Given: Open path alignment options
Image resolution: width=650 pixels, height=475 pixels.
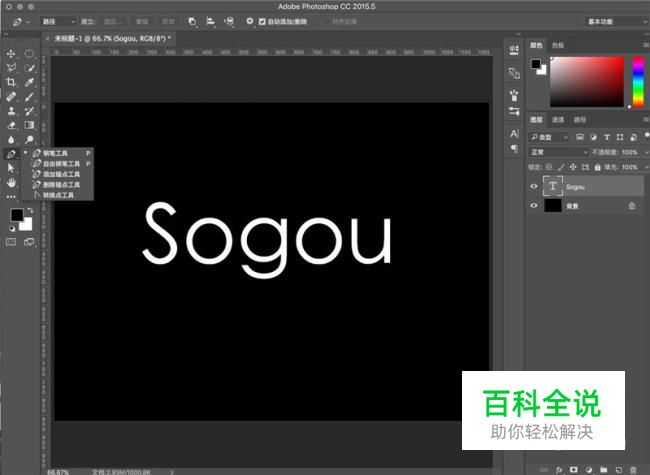Looking at the screenshot, I should click(211, 22).
